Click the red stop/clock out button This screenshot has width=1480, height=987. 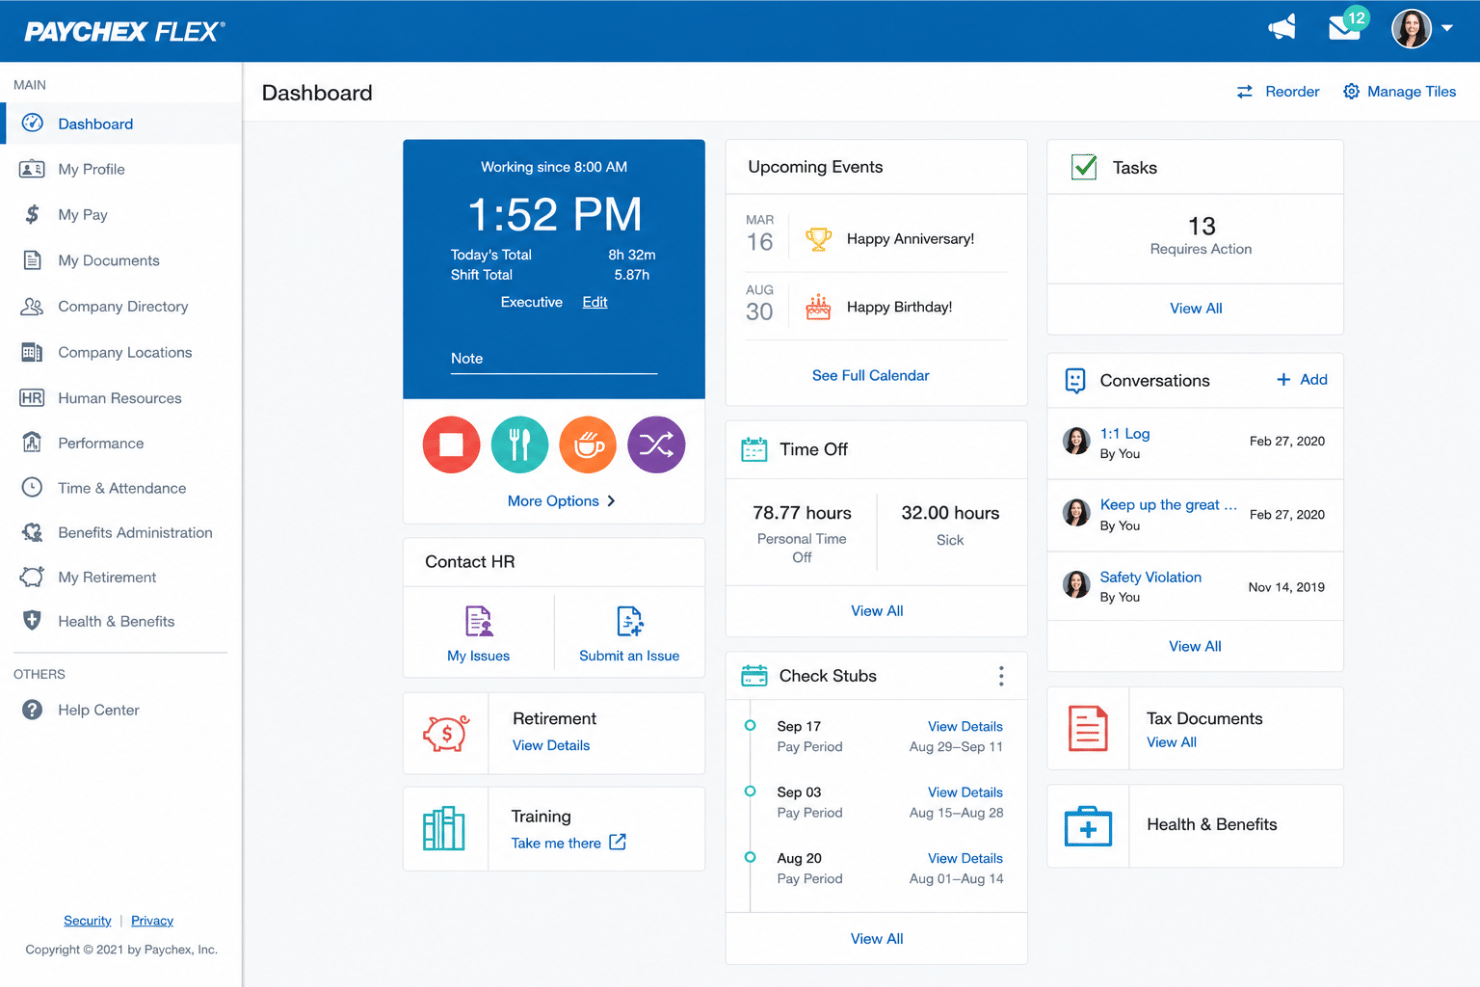pyautogui.click(x=451, y=444)
